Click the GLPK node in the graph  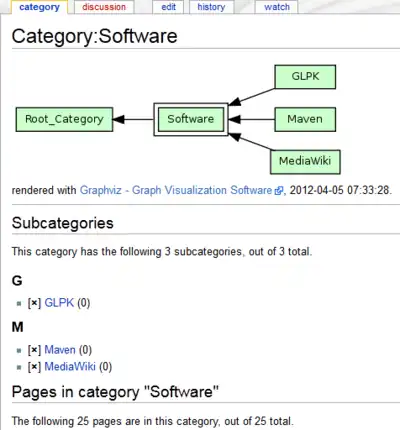pyautogui.click(x=305, y=77)
